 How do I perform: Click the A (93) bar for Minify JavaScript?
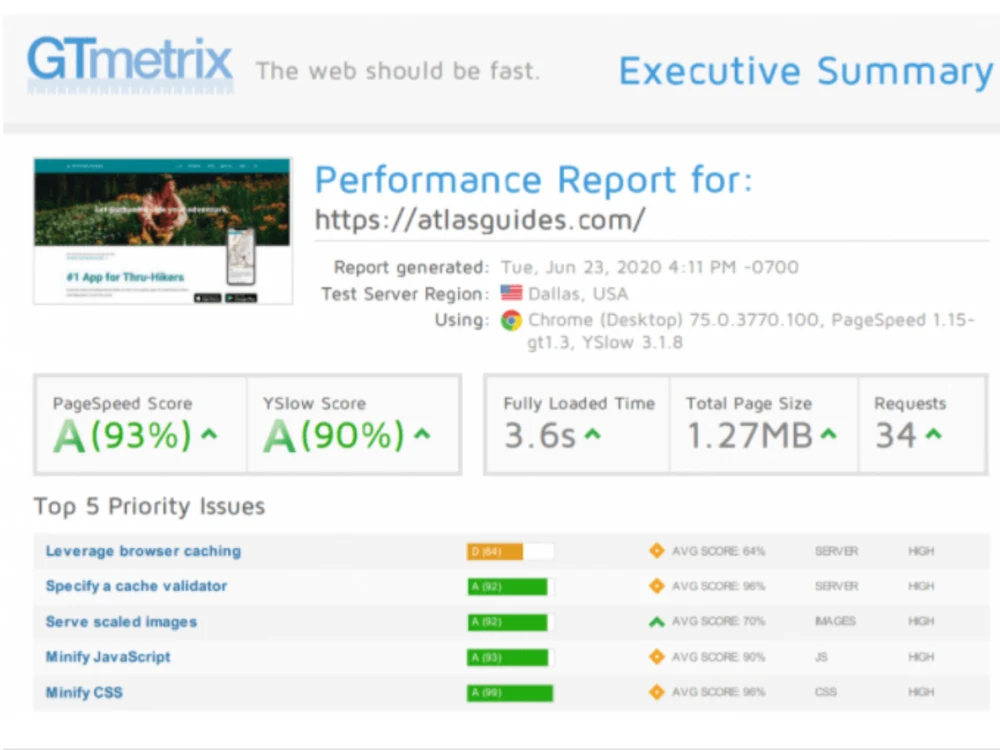click(510, 658)
